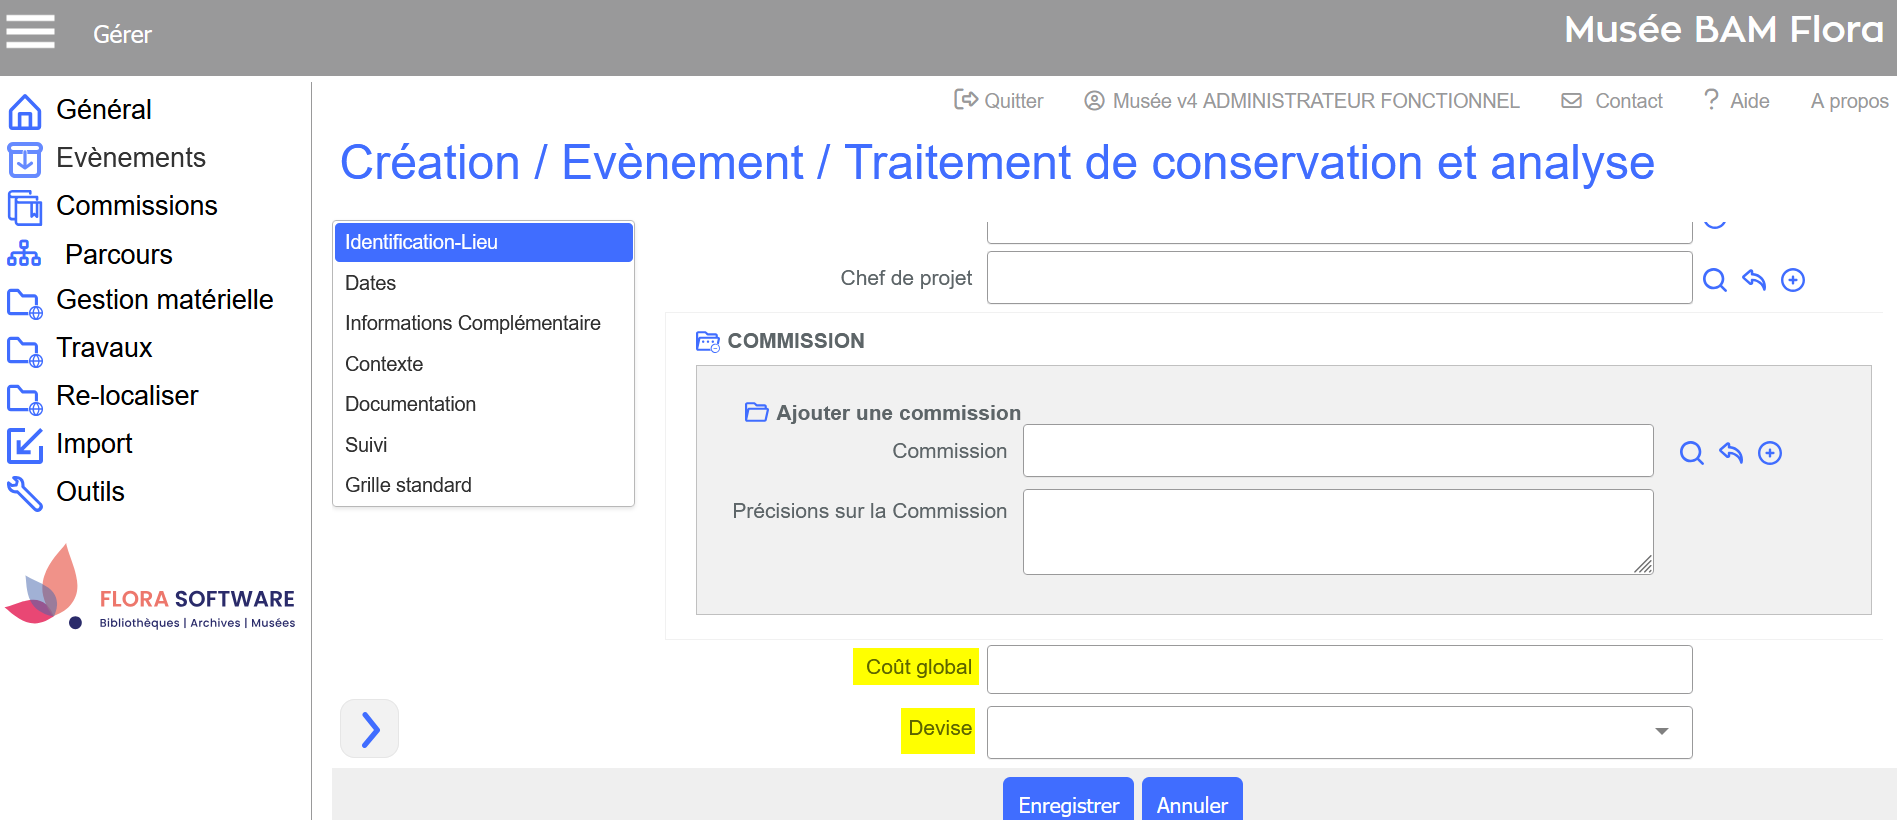Click the Outils wrench icon
Screen dimensions: 1897x820
coord(25,493)
